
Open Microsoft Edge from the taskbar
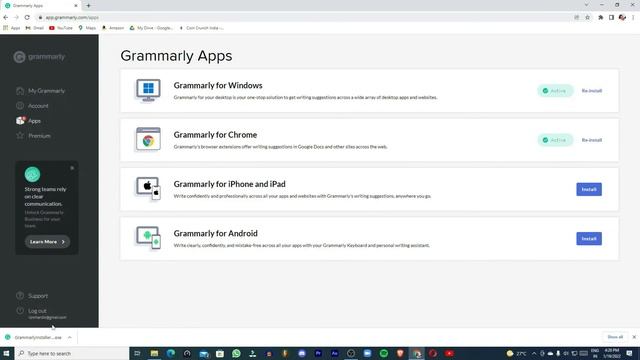point(171,353)
